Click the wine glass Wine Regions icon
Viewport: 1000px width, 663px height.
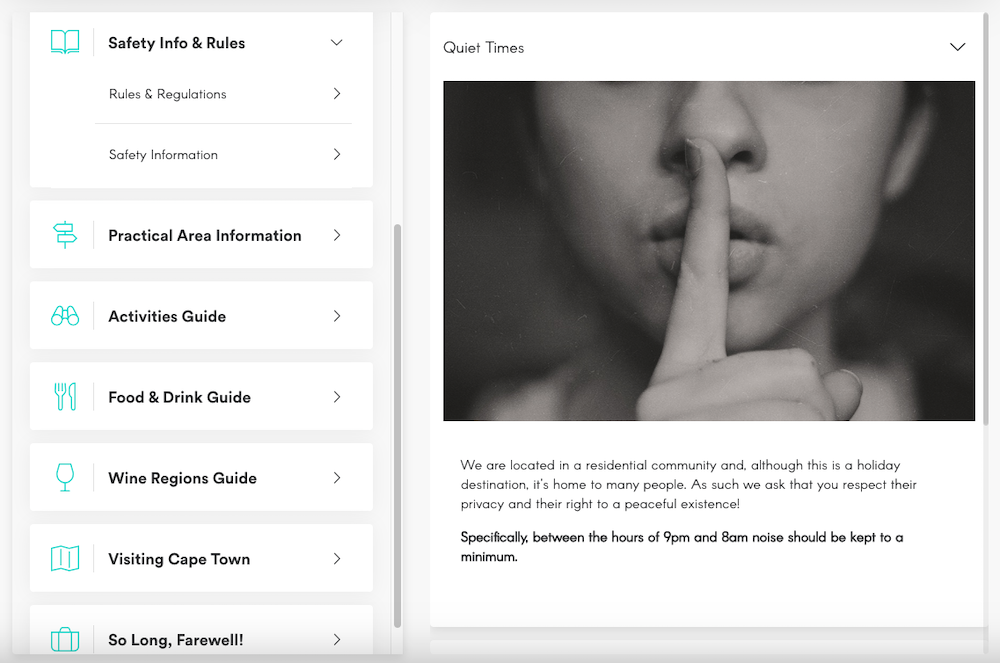click(x=65, y=477)
